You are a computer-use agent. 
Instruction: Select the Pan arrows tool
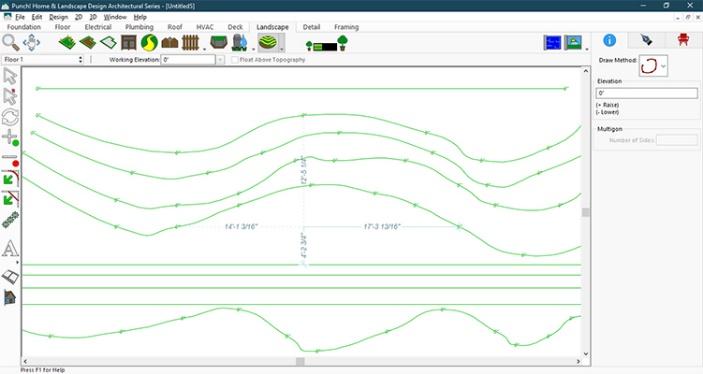tap(31, 43)
